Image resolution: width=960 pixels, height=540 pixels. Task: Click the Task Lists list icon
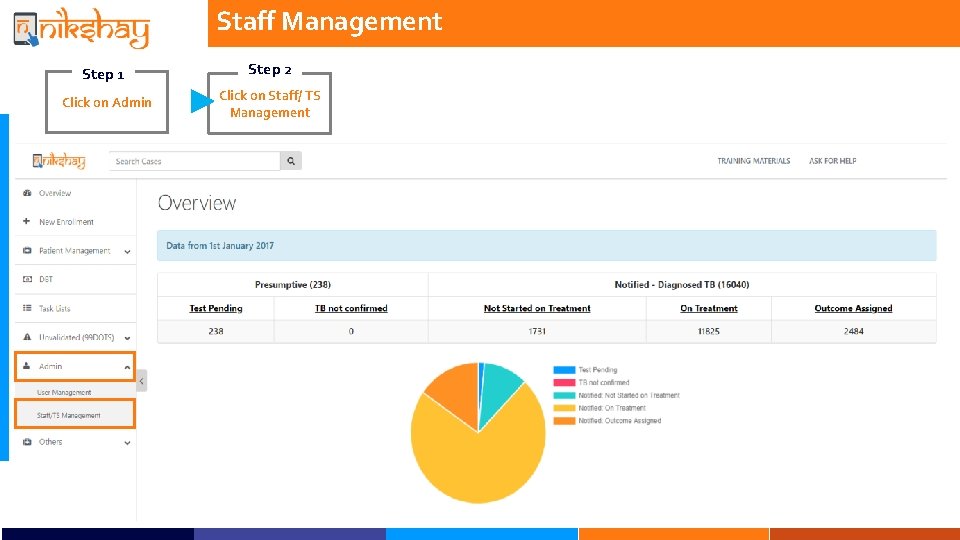pos(27,308)
